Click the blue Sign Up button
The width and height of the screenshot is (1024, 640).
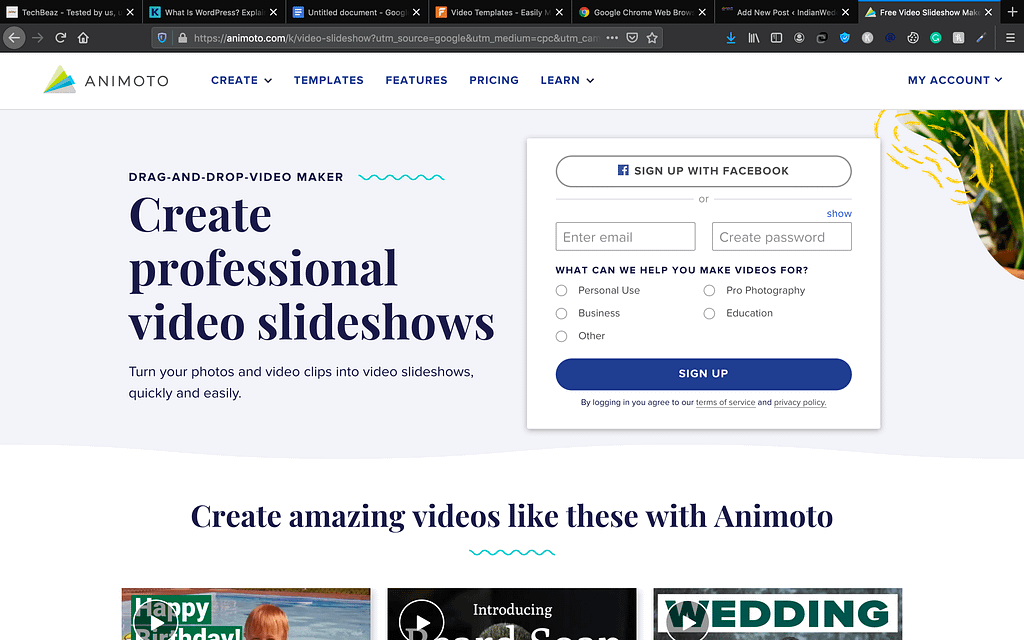(x=703, y=374)
